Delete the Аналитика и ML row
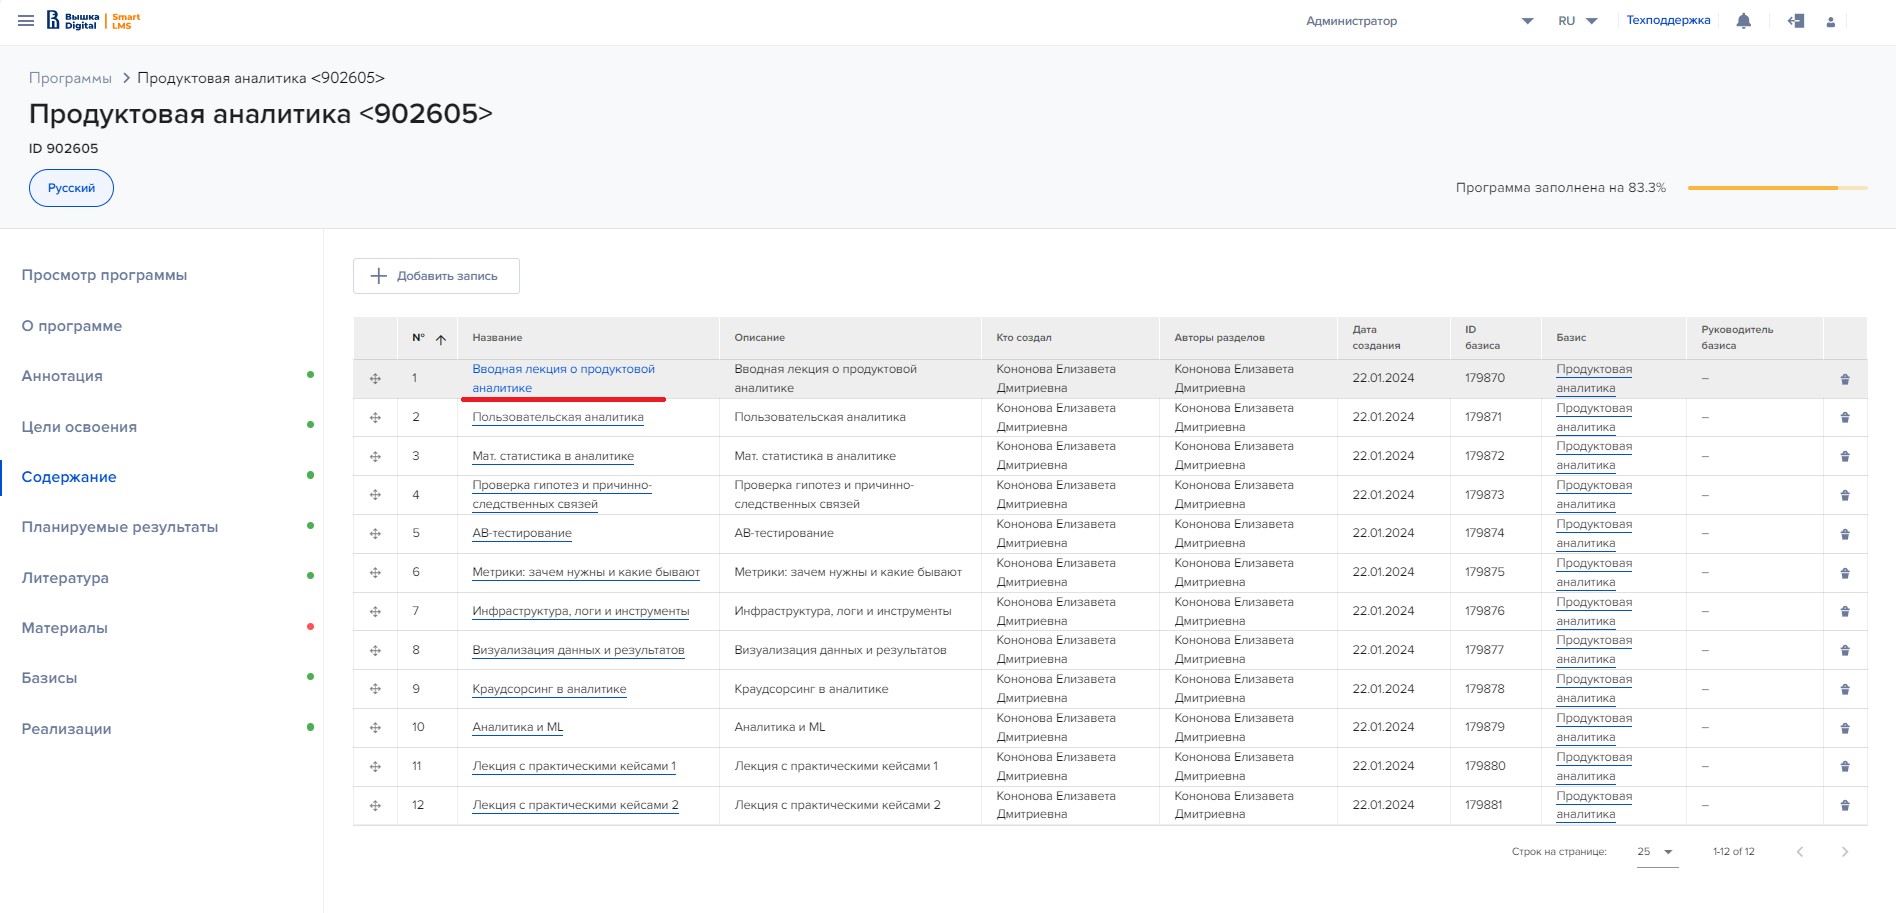Image resolution: width=1896 pixels, height=913 pixels. point(1844,728)
